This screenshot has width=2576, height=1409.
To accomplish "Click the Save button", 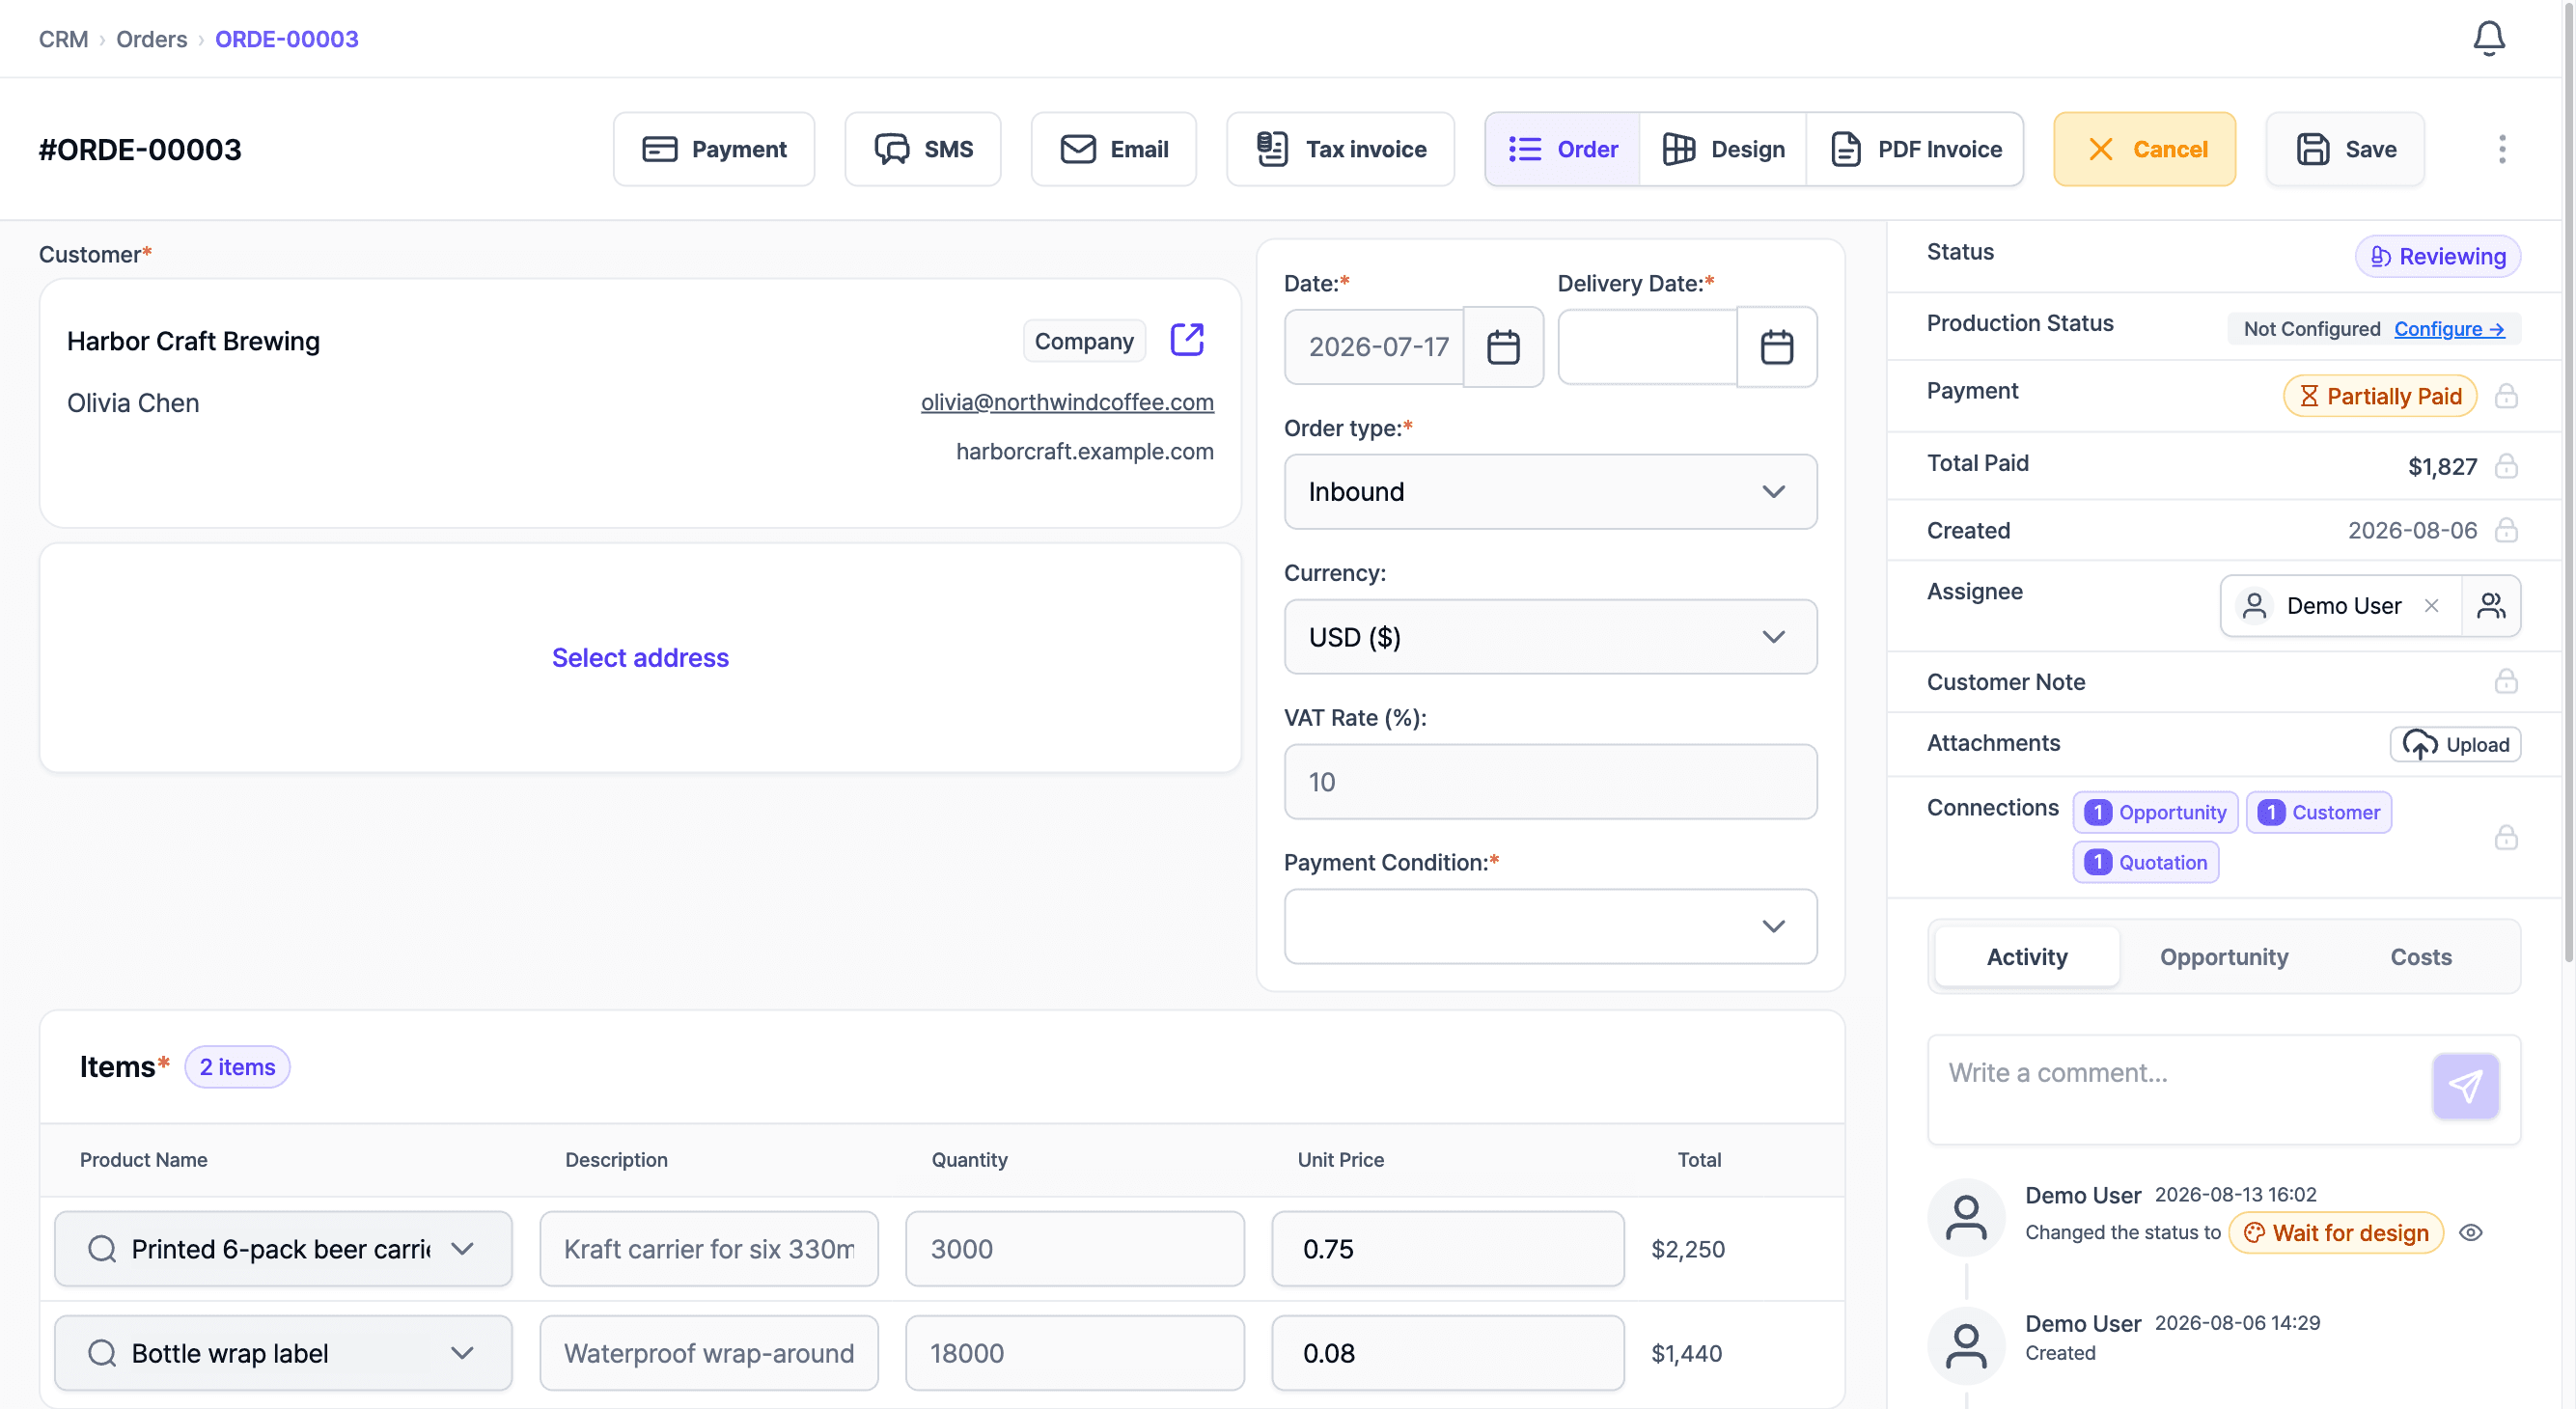I will (x=2345, y=149).
